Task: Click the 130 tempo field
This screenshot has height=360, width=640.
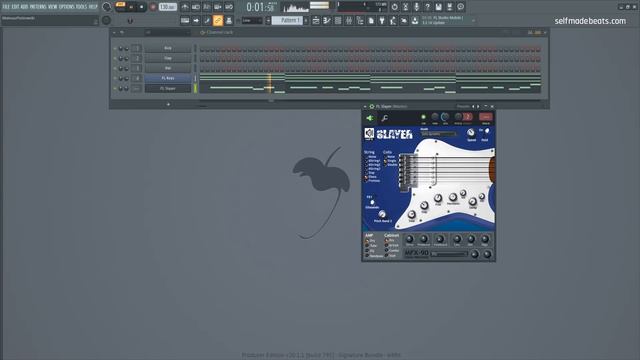Action: point(167,7)
